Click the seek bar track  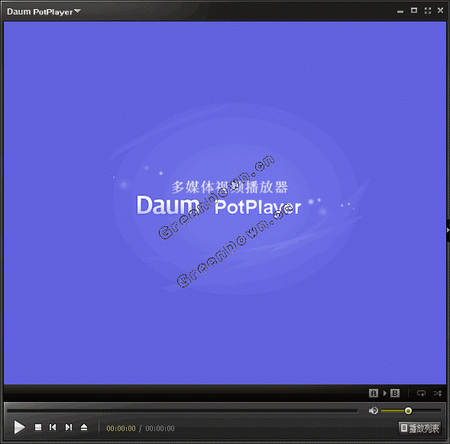(182, 411)
